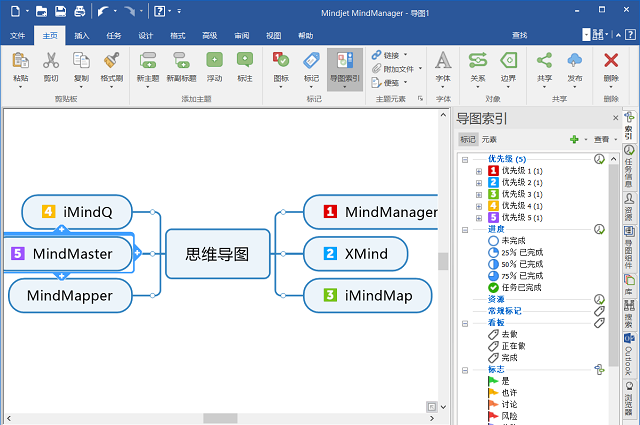640x425 pixels.
Task: Click the New document icon
Action: pyautogui.click(x=15, y=11)
